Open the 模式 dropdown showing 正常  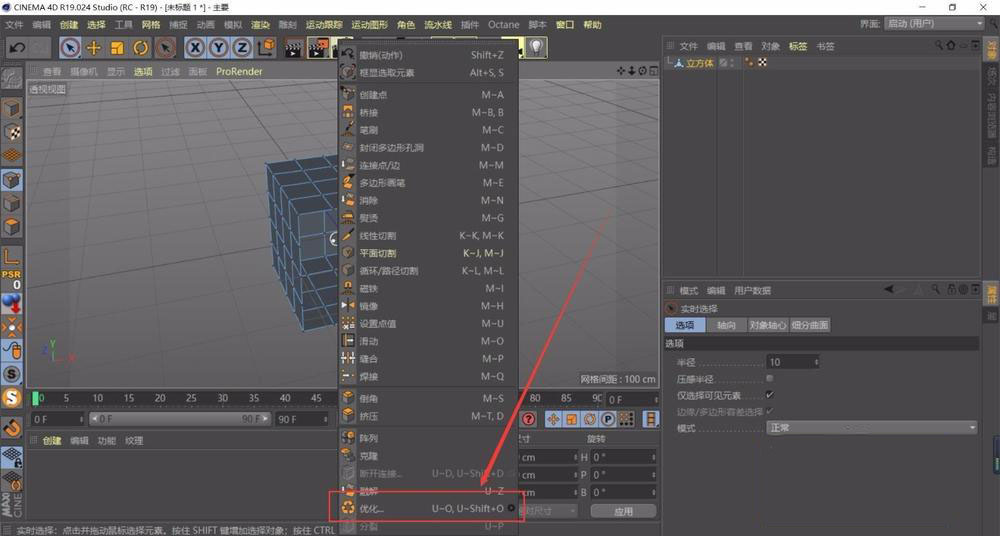[872, 428]
